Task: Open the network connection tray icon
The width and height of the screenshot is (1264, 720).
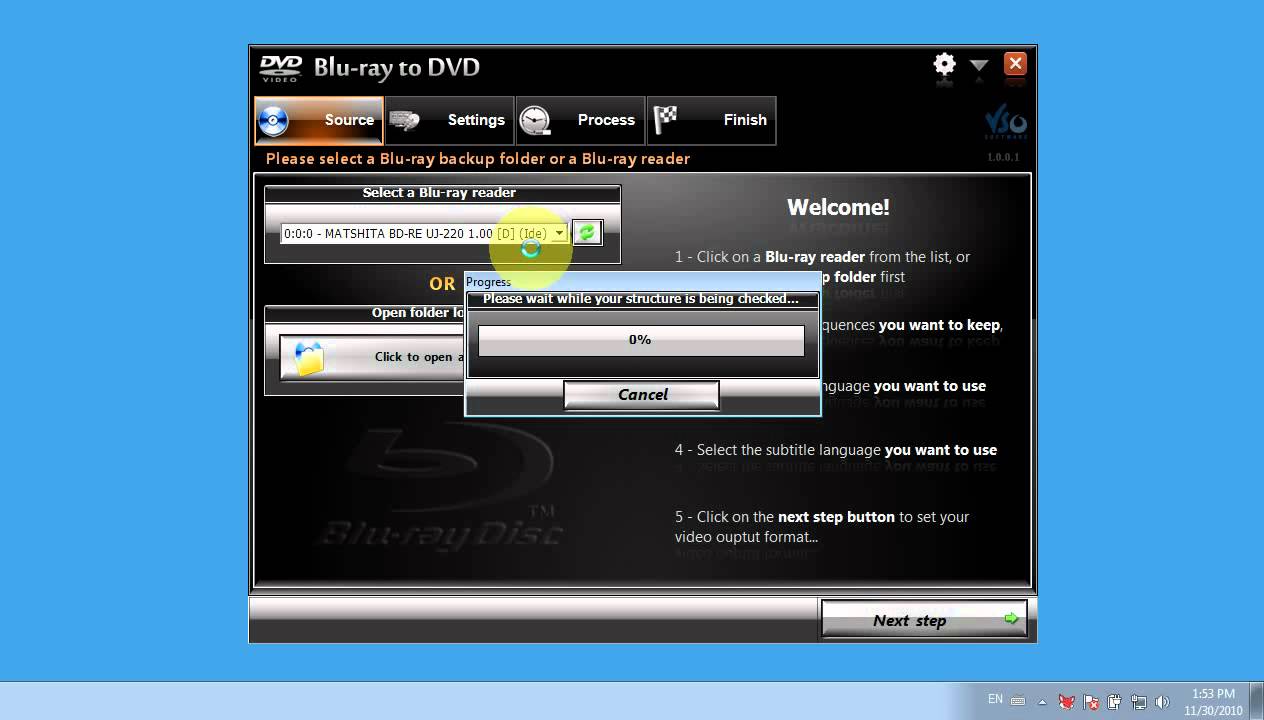Action: click(1138, 701)
